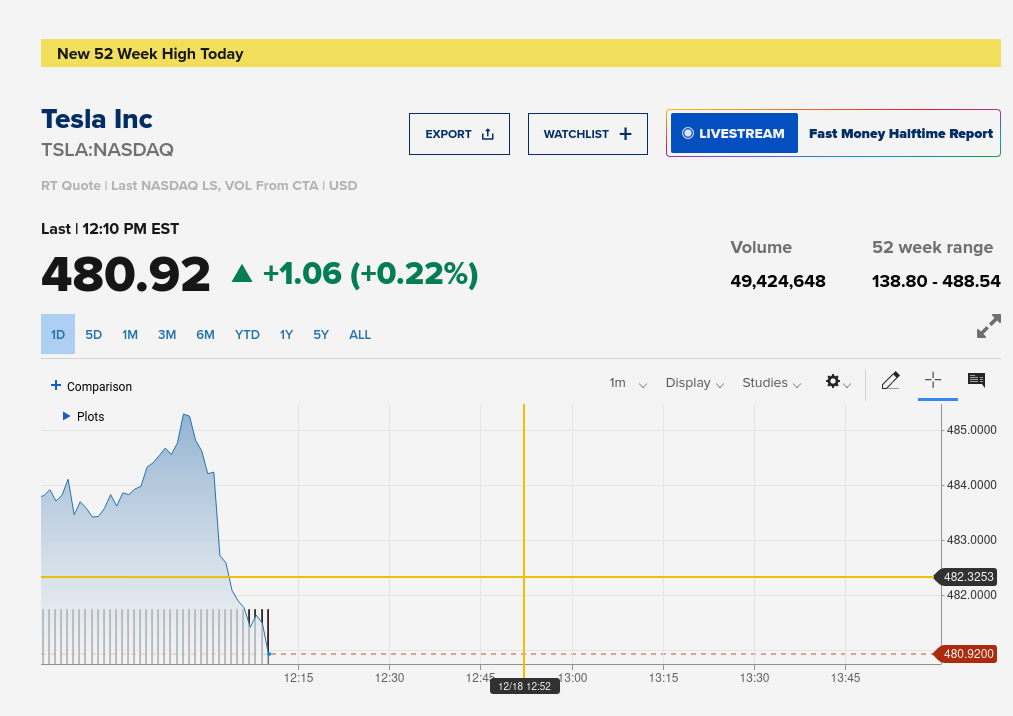The height and width of the screenshot is (716, 1013).
Task: Click the New 52 Week High Today banner
Action: 521,53
